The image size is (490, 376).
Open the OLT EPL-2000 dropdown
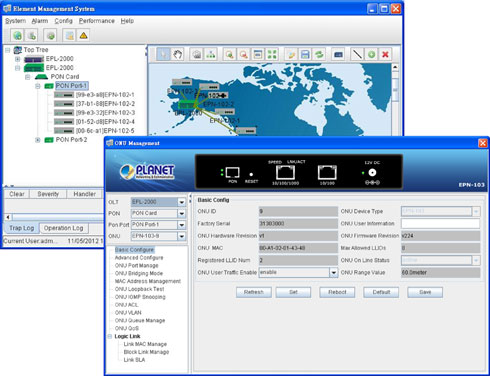coord(181,202)
